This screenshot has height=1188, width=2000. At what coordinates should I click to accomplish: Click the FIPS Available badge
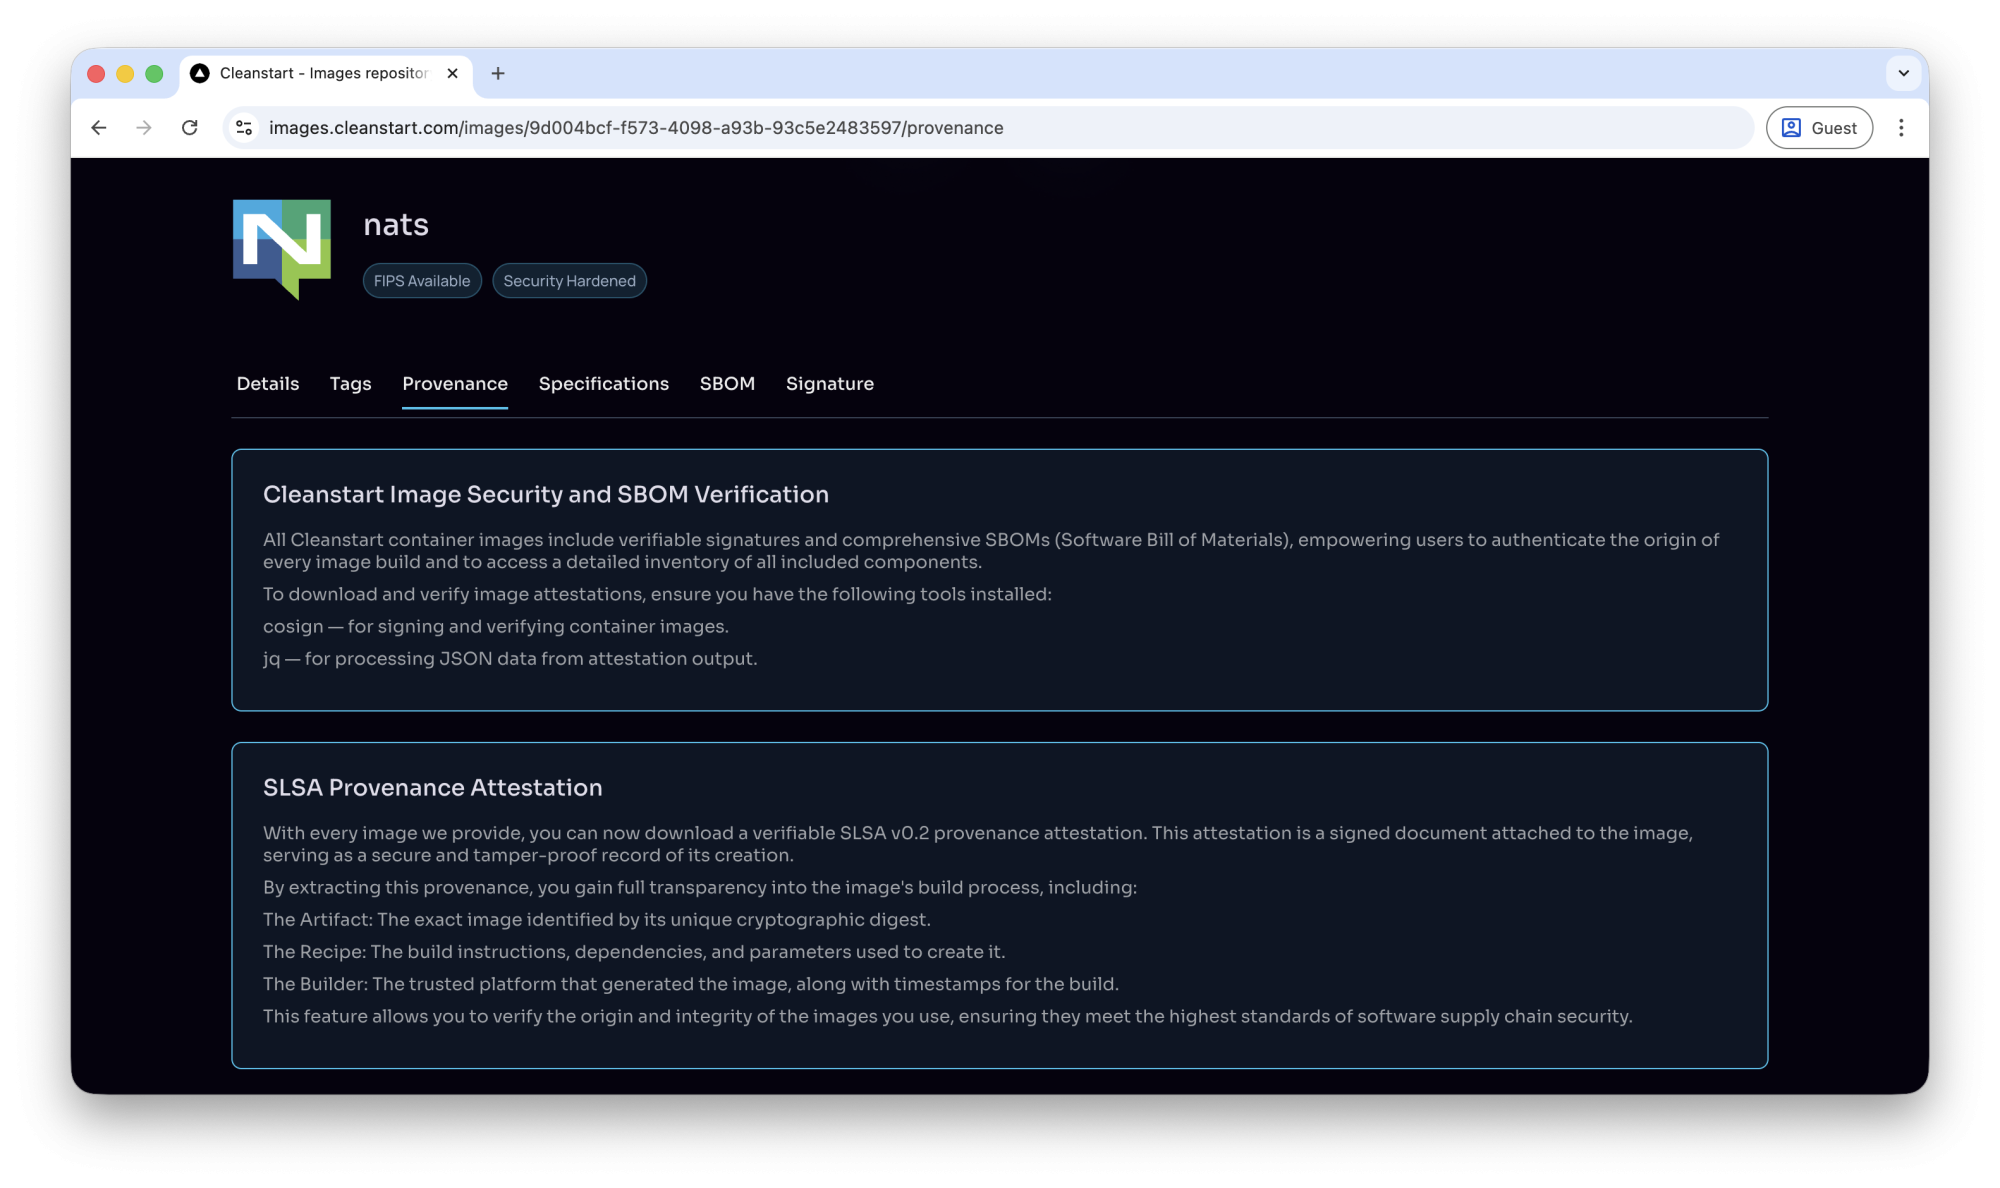tap(422, 281)
